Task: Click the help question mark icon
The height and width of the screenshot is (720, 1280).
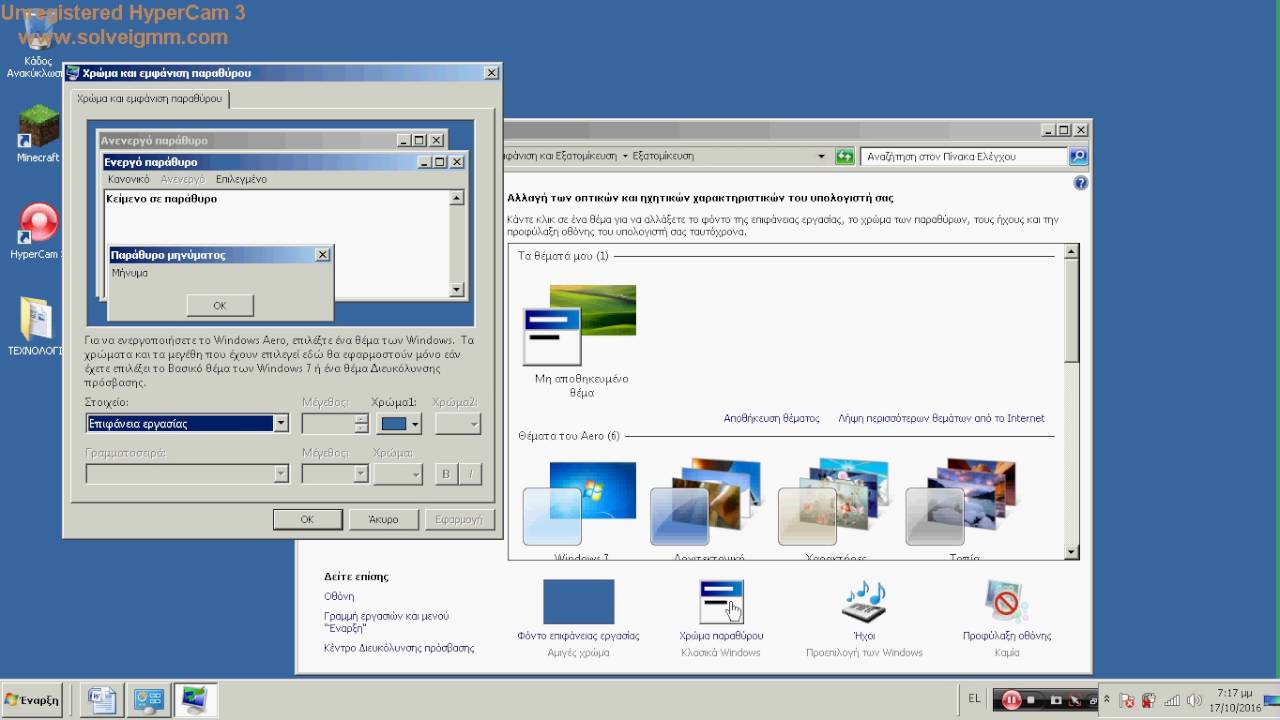Action: [x=1080, y=183]
